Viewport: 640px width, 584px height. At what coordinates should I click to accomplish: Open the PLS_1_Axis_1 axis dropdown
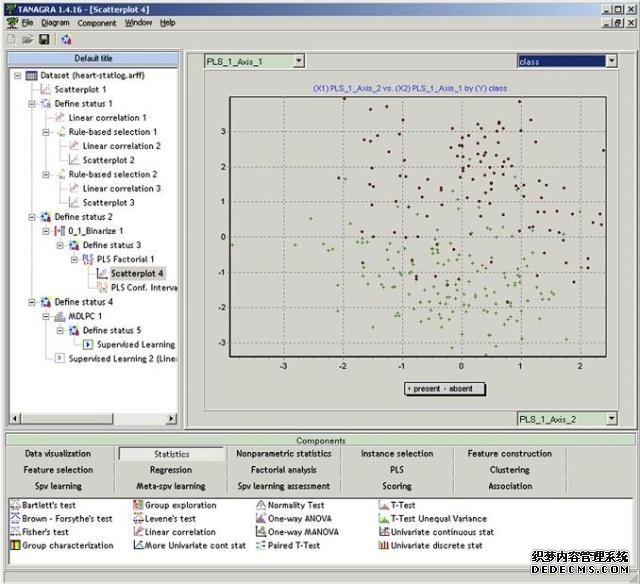298,62
